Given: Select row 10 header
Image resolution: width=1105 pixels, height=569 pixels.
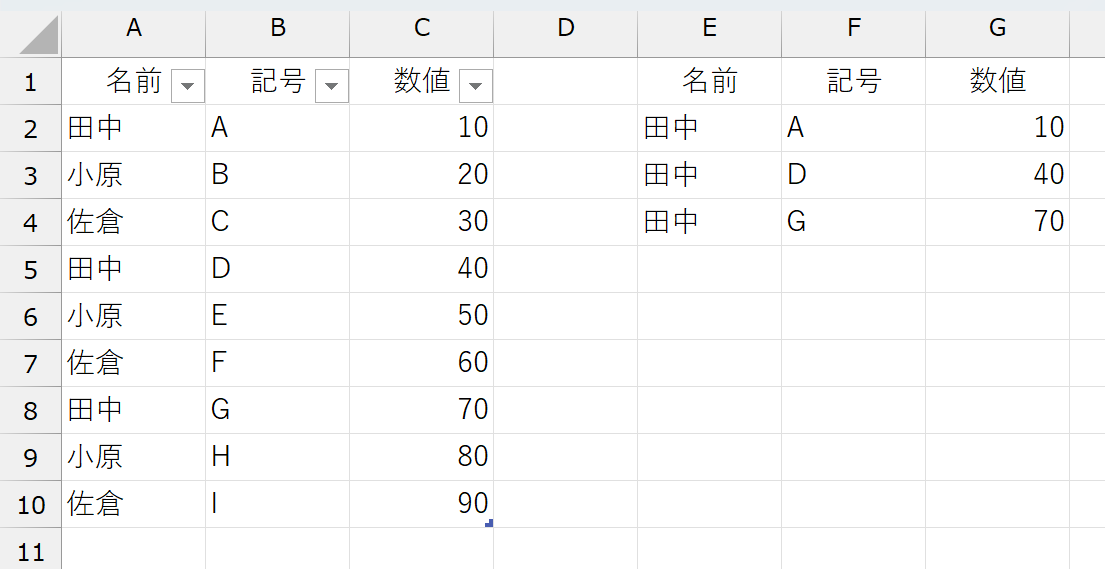Looking at the screenshot, I should 30,504.
